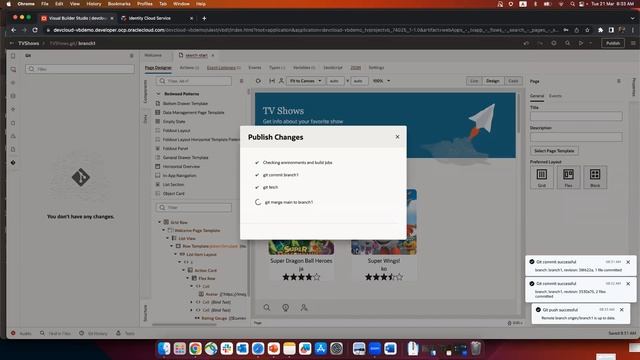Screen dimensions: 640x360
Task: Collapse the Grid Row tree node
Action: tap(160, 222)
